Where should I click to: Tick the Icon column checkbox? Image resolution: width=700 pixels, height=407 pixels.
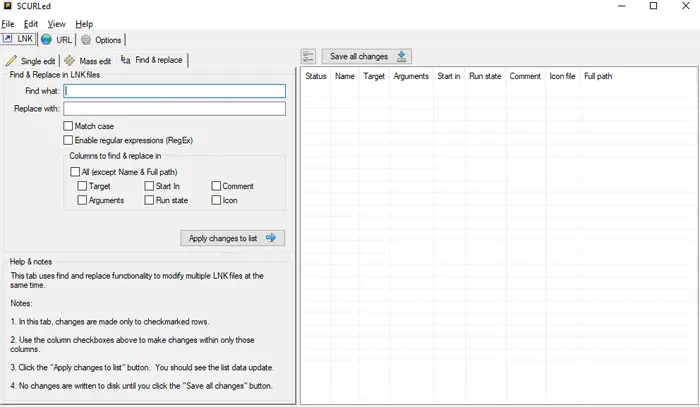pos(216,200)
